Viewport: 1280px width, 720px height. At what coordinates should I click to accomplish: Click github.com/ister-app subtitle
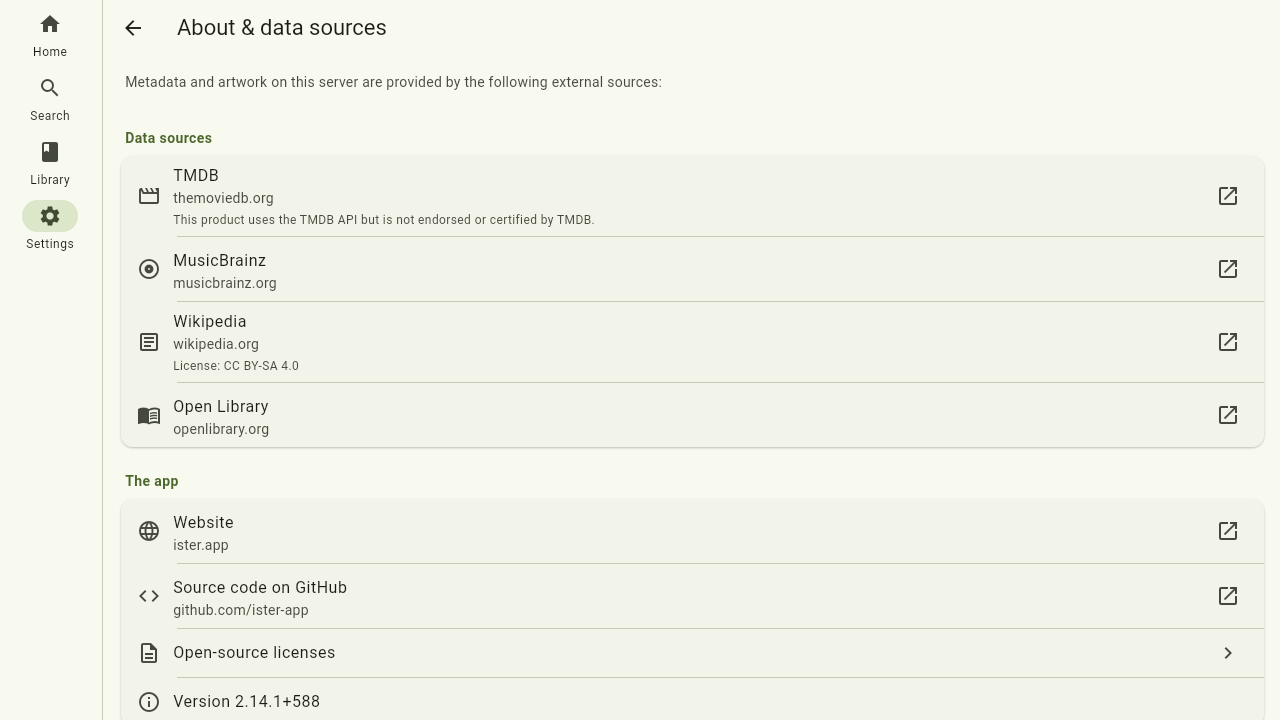pyautogui.click(x=241, y=610)
